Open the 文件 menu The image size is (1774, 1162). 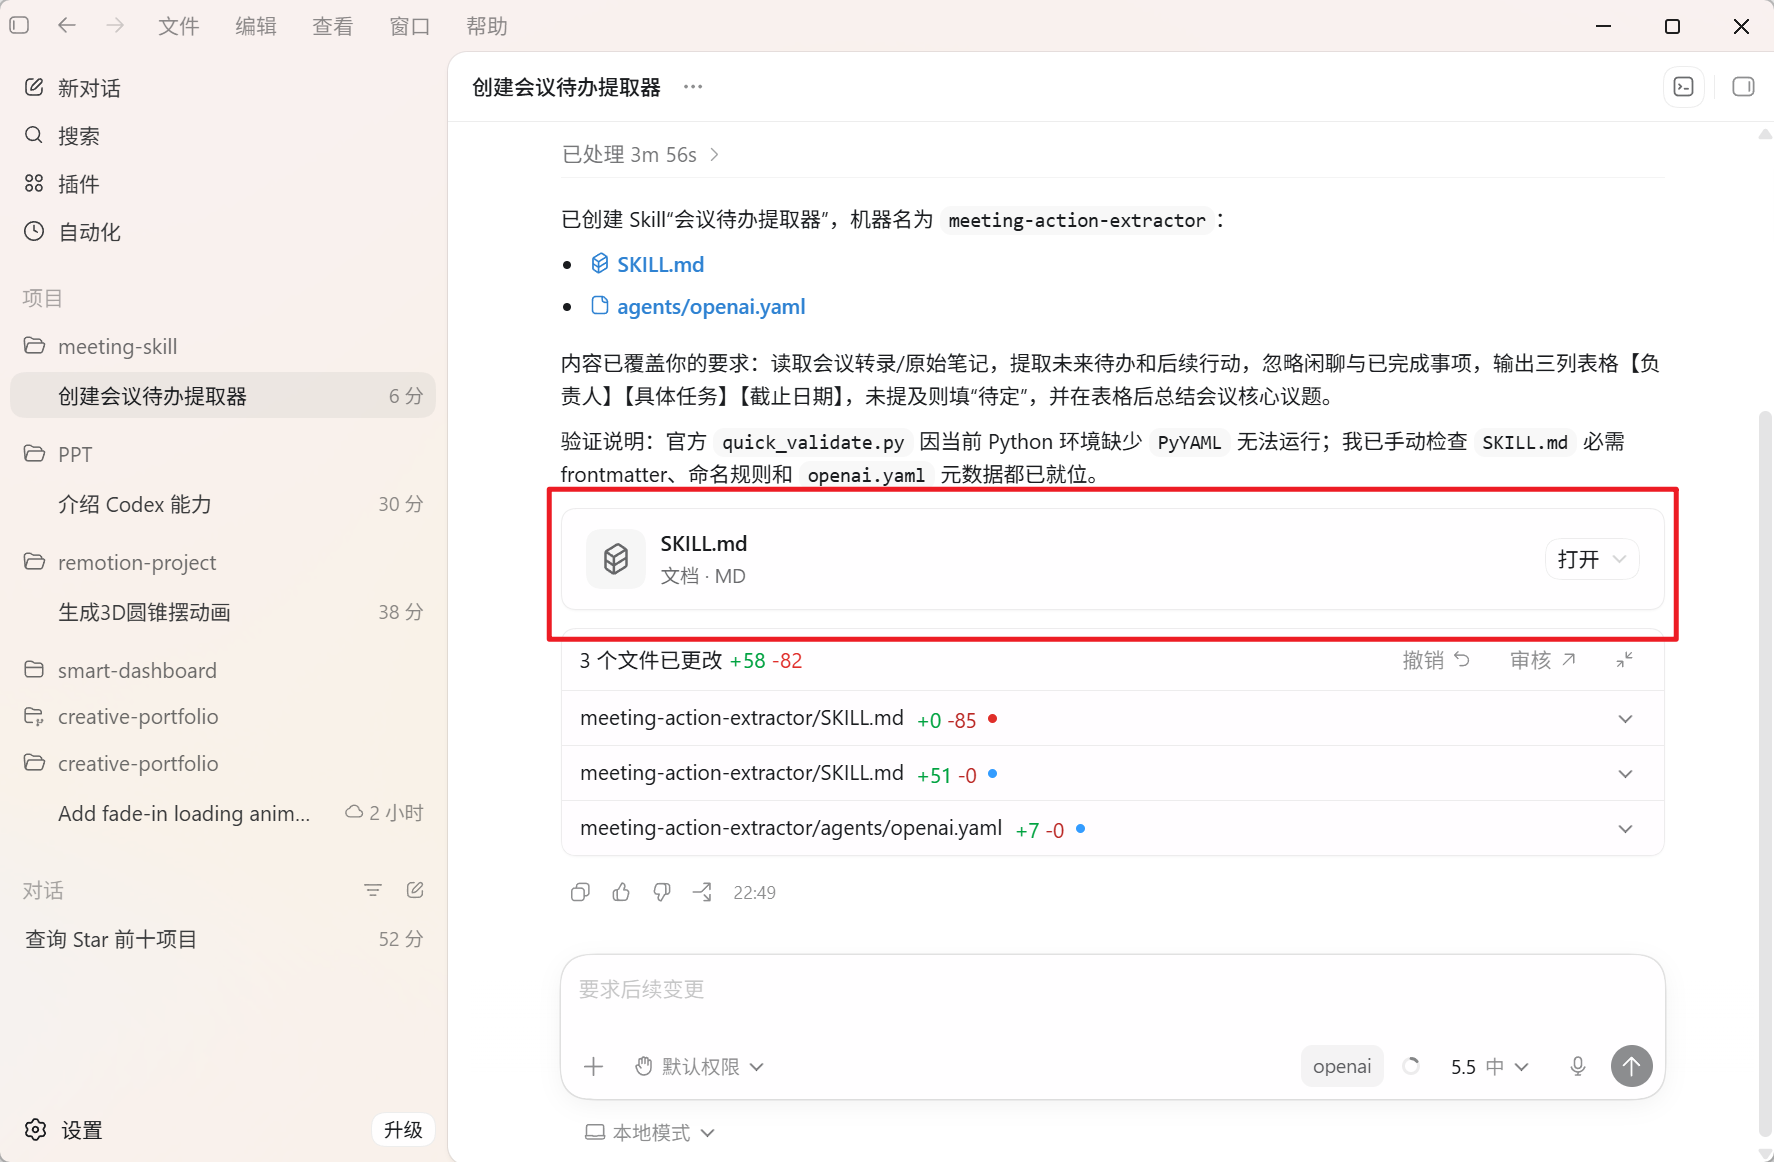(x=178, y=26)
